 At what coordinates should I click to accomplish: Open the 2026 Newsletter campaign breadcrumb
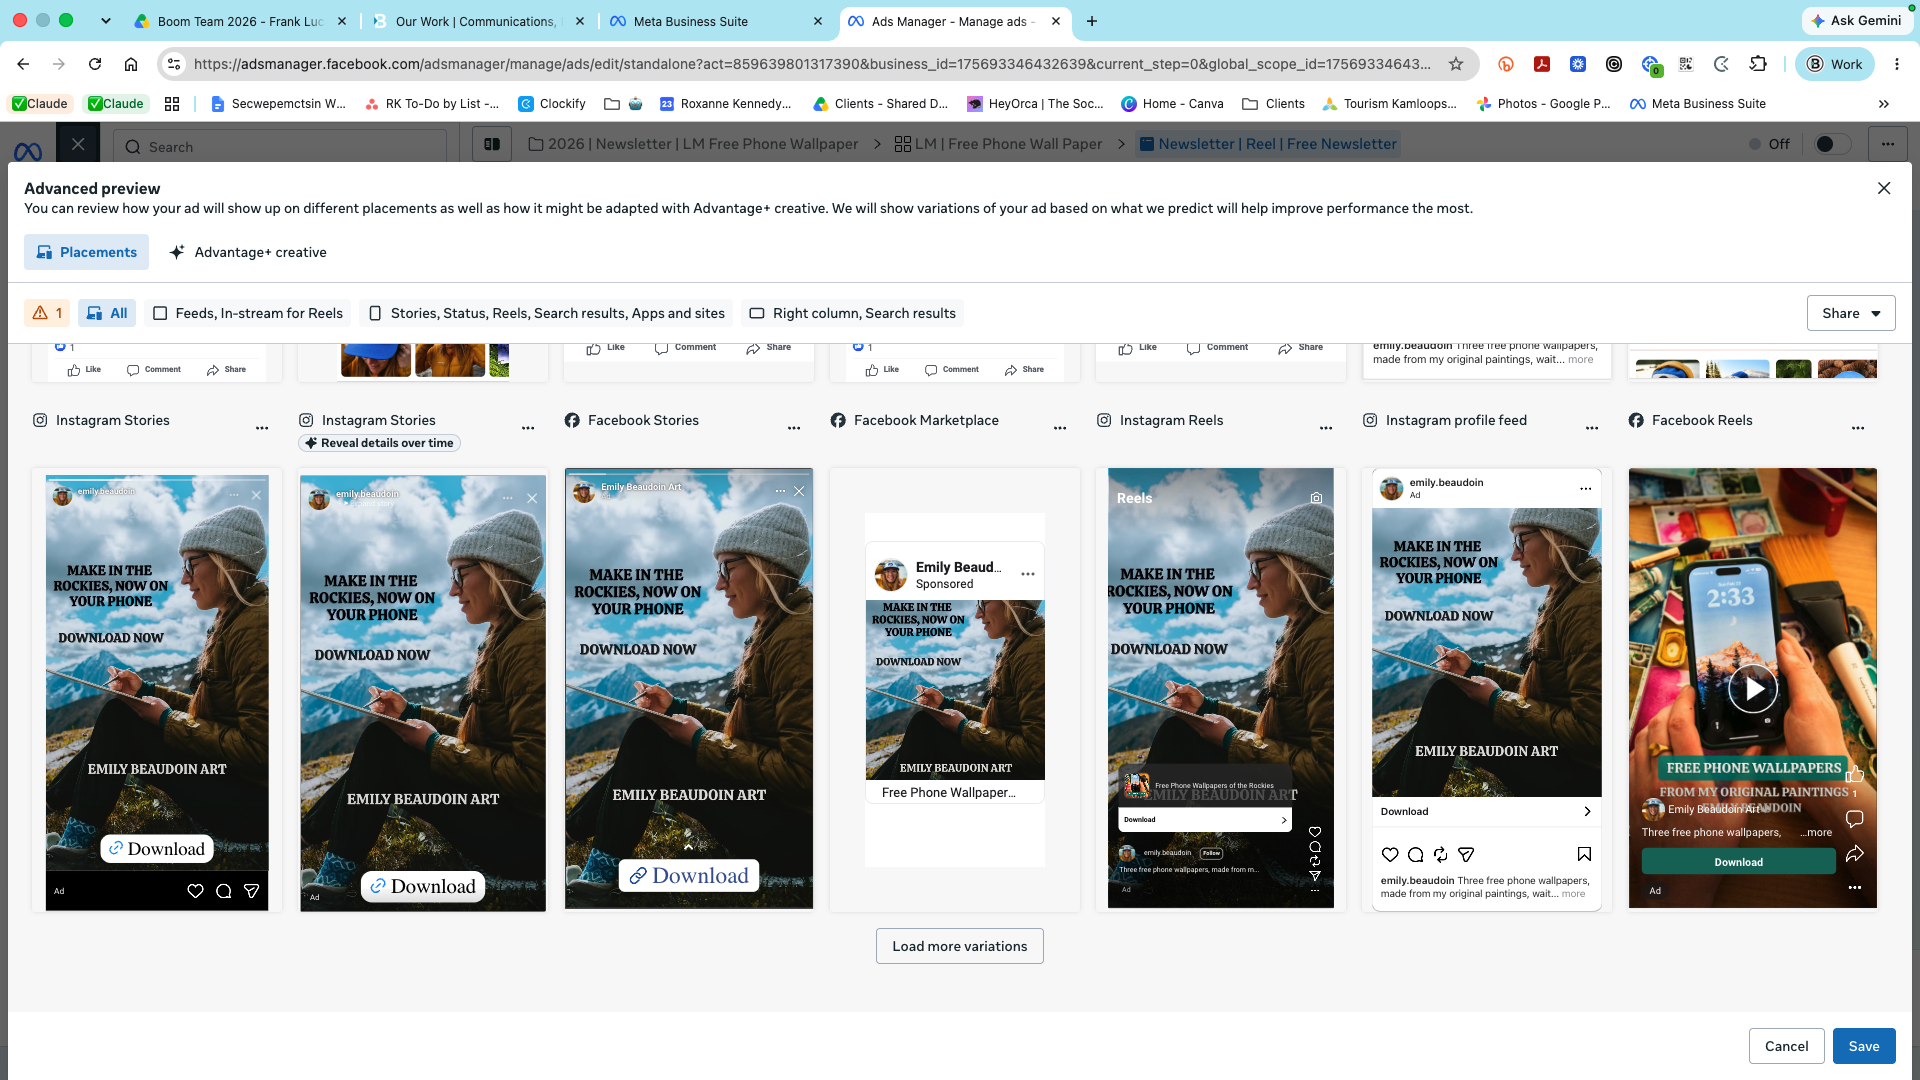693,144
